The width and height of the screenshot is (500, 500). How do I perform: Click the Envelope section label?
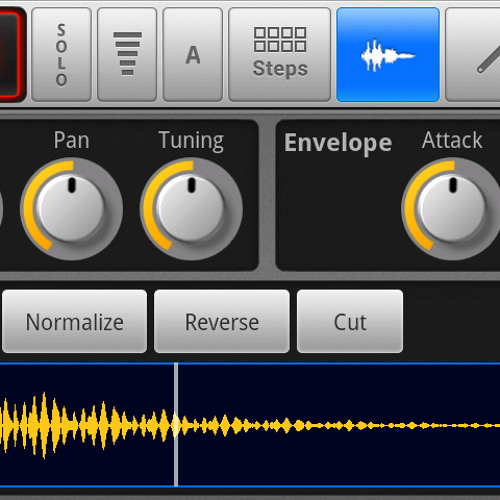[338, 143]
